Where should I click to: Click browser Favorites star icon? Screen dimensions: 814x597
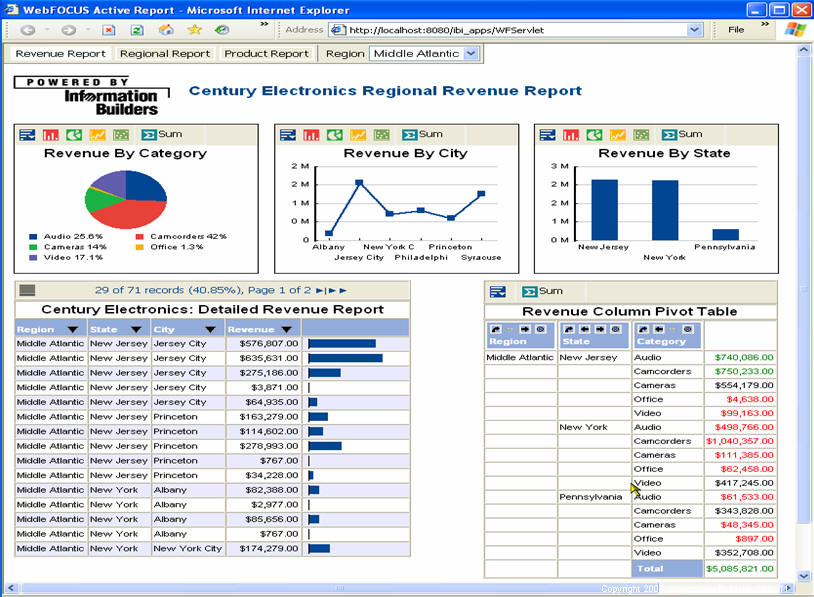click(x=194, y=30)
